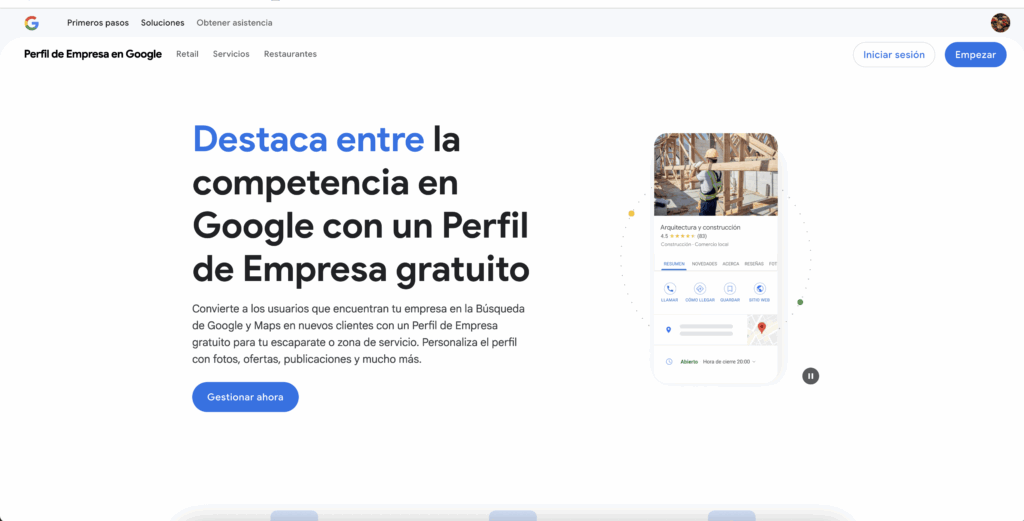Click the Google logo in the header
This screenshot has width=1024, height=521.
(31, 23)
